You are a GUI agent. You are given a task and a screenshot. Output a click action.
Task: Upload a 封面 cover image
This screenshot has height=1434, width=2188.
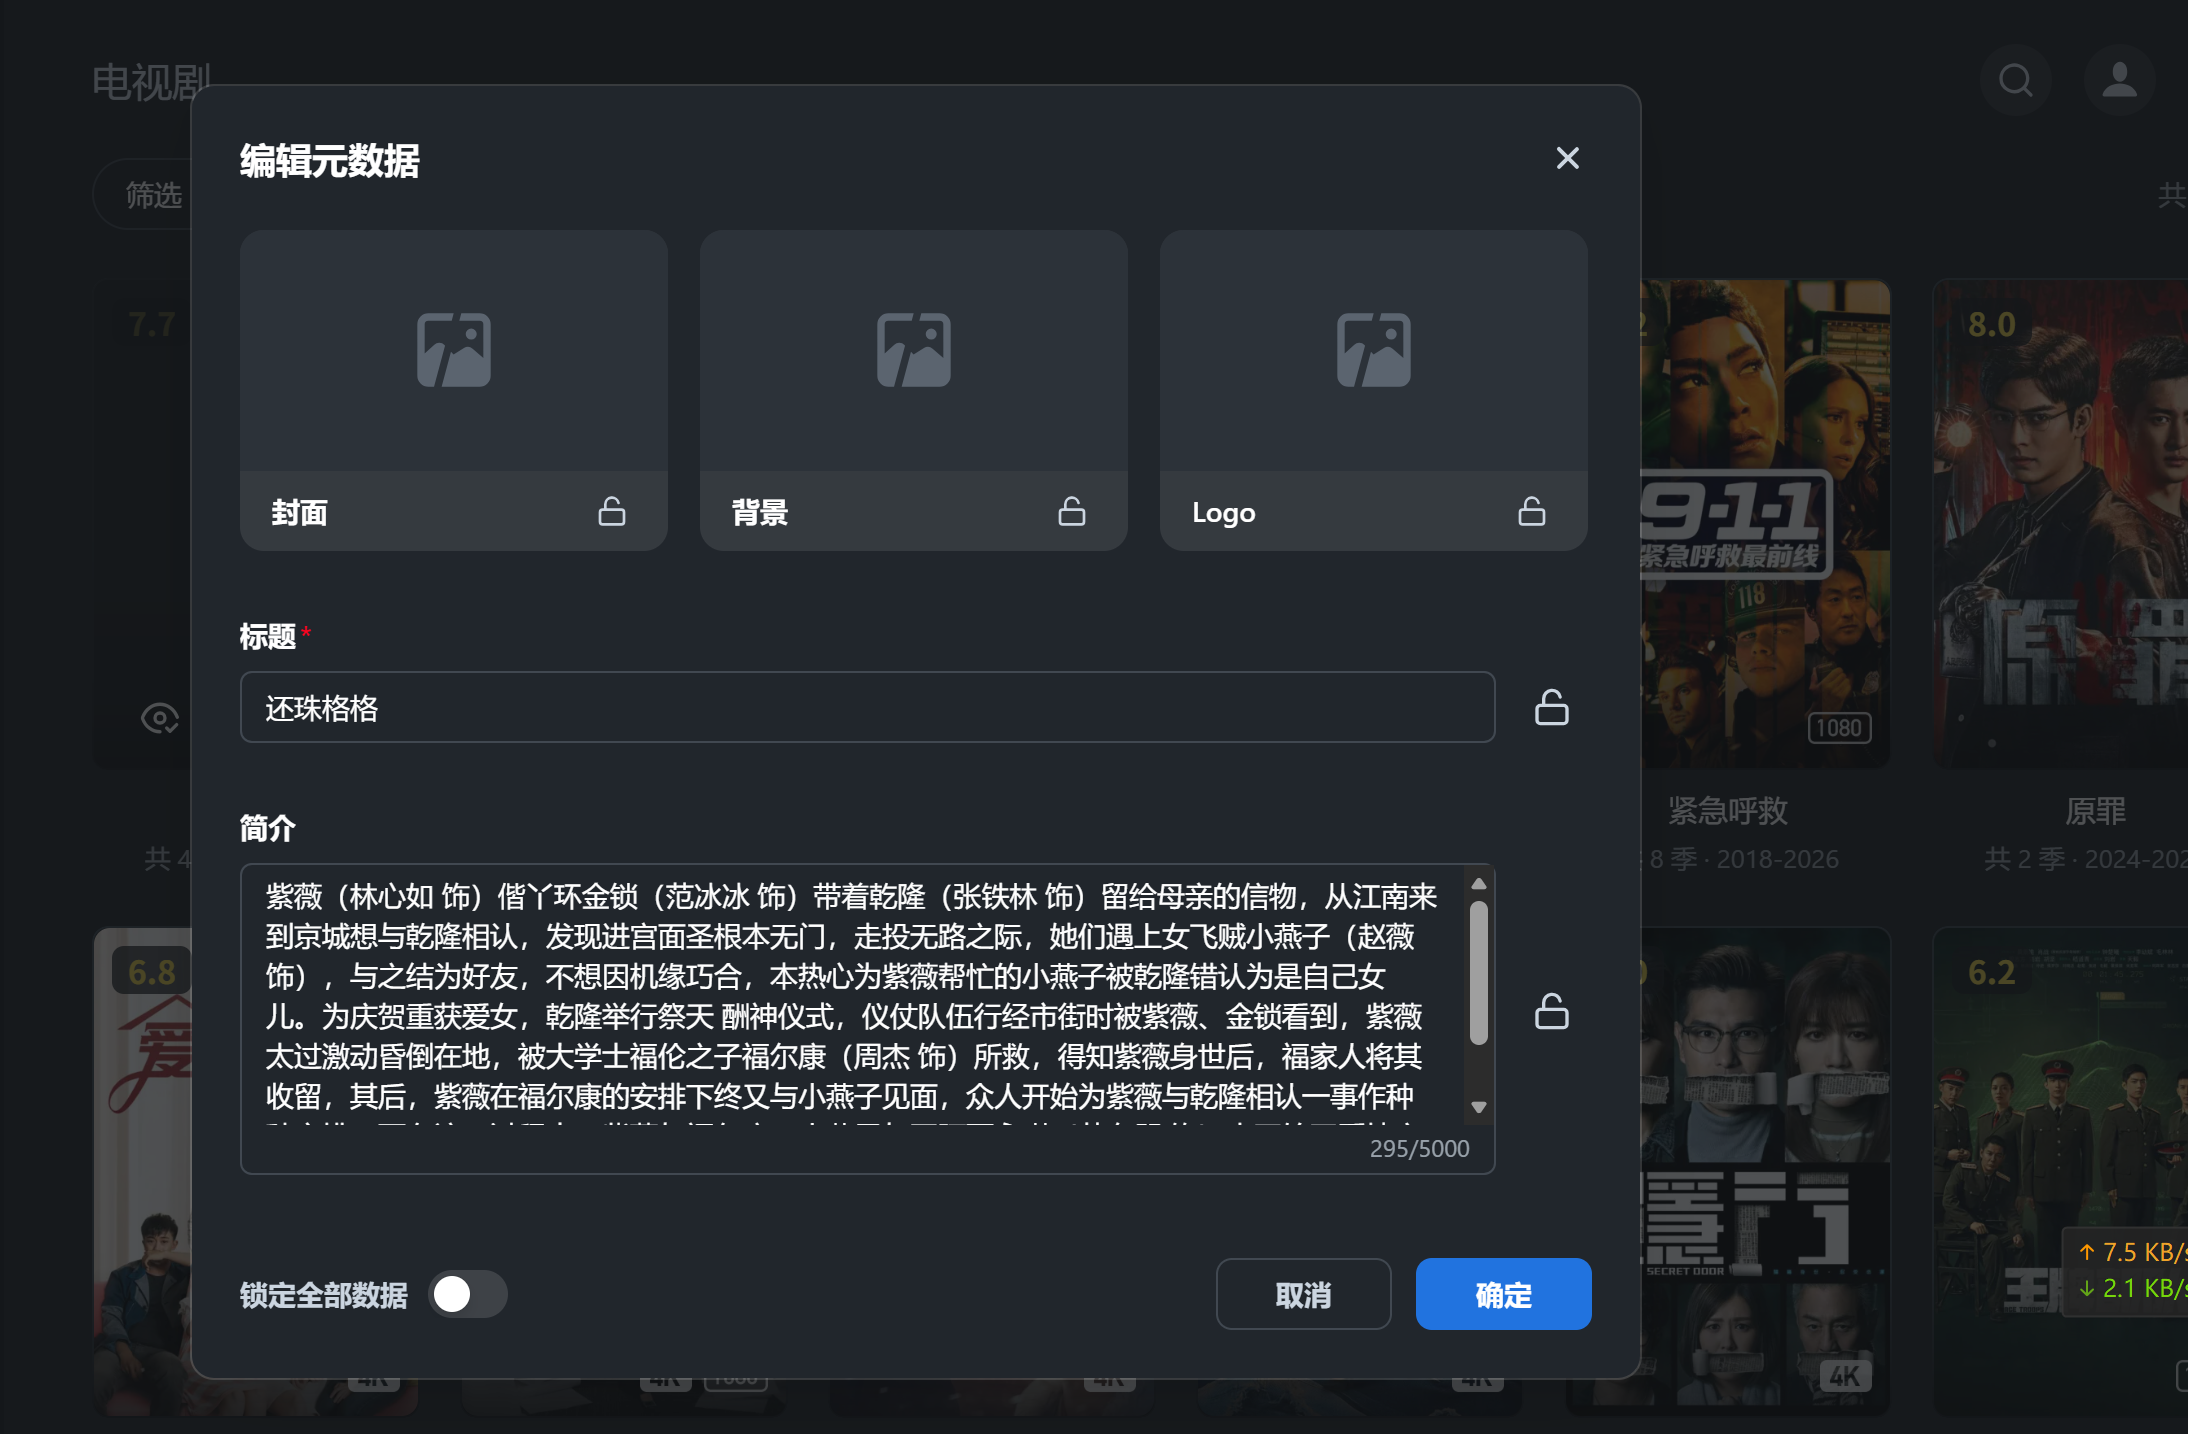tap(453, 351)
